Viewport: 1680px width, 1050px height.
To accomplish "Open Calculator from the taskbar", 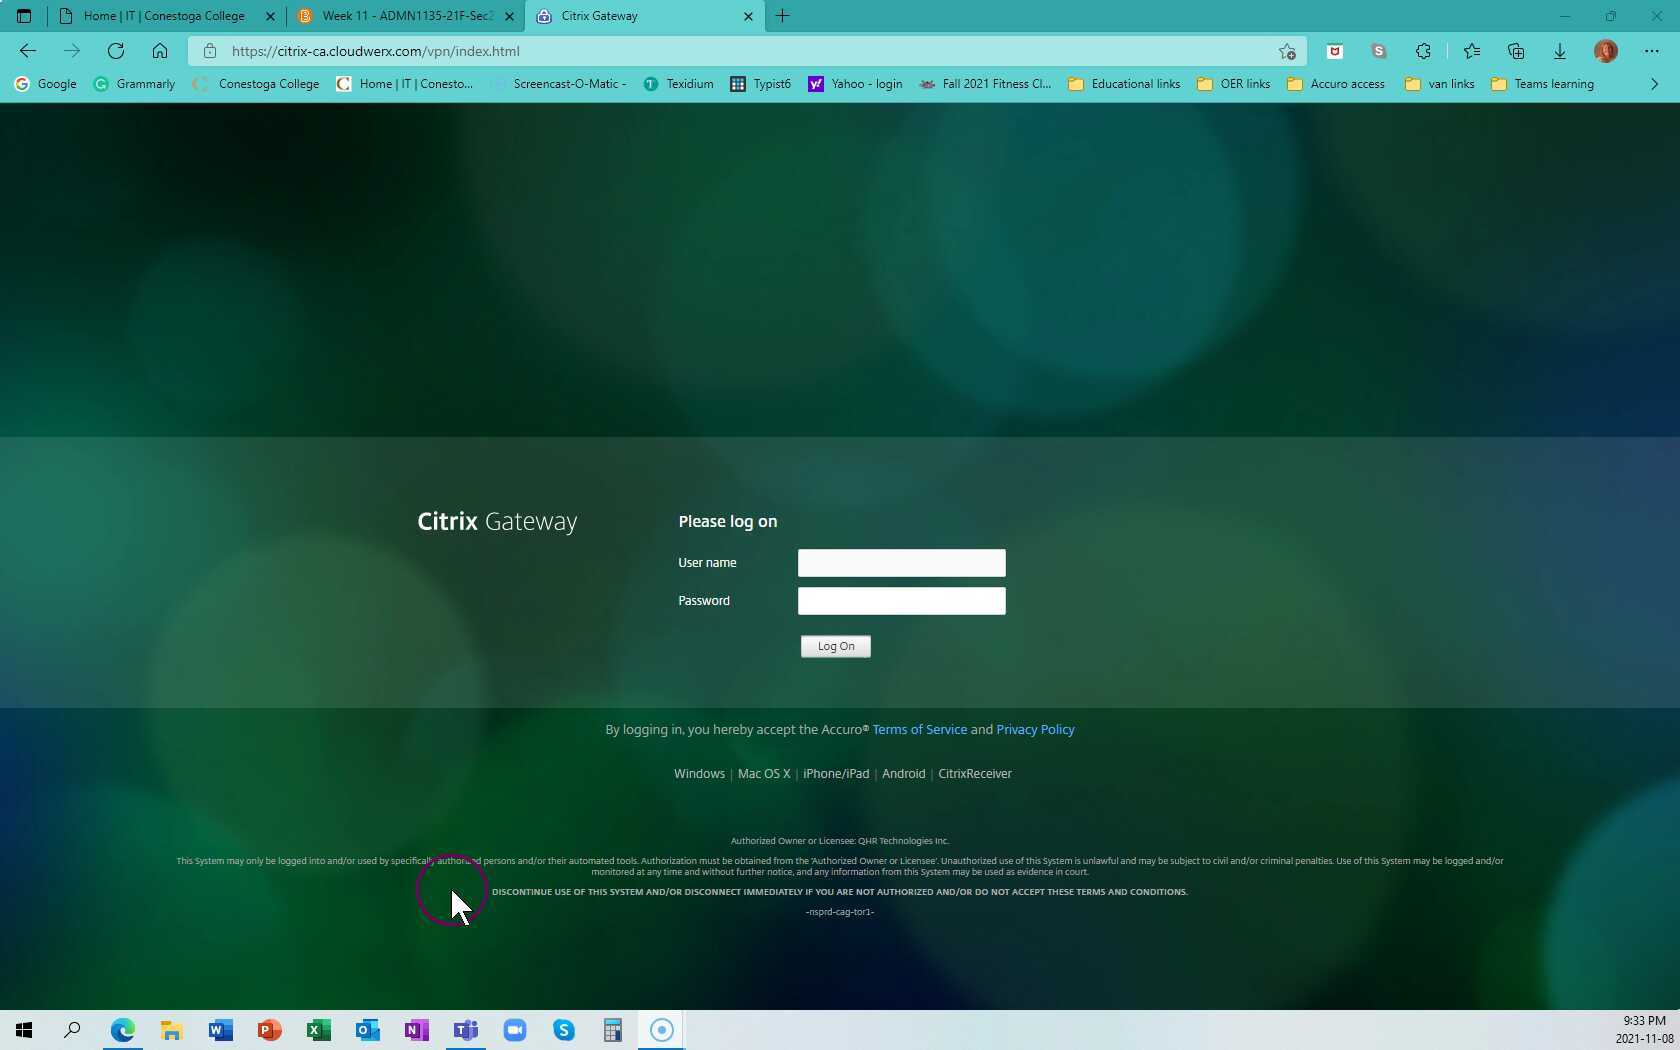I will (612, 1030).
